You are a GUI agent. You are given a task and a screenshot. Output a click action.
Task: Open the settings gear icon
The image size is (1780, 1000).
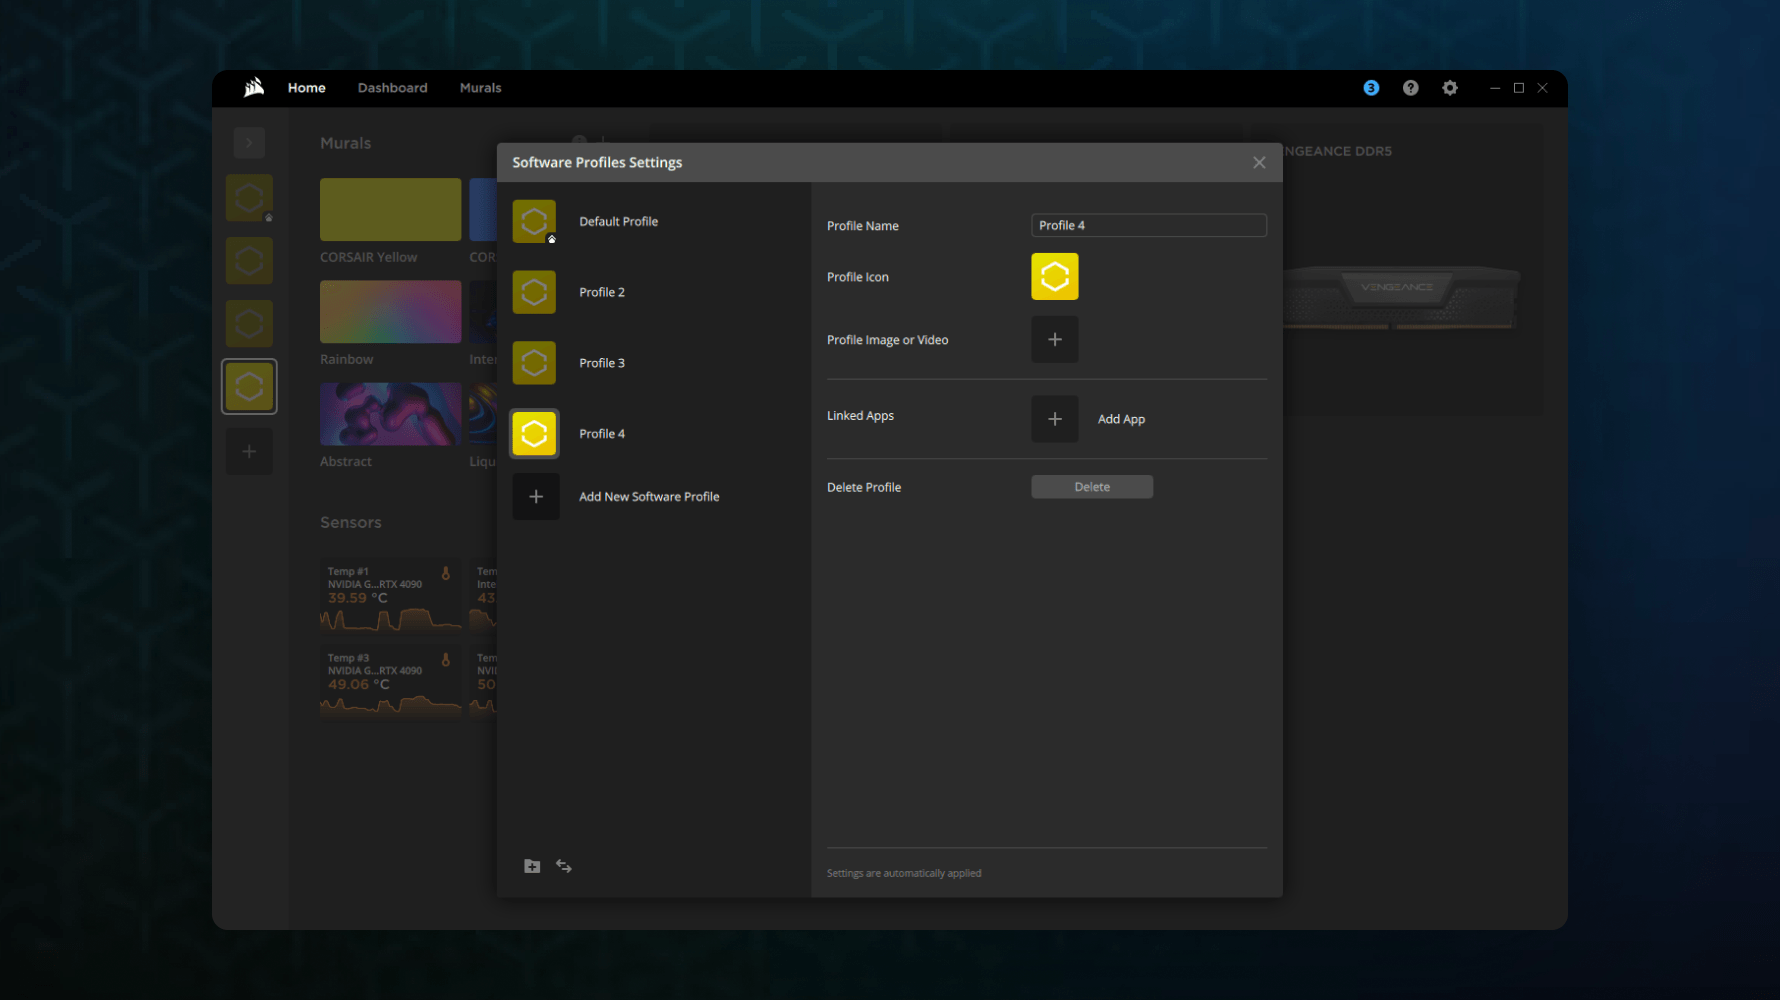click(1450, 88)
